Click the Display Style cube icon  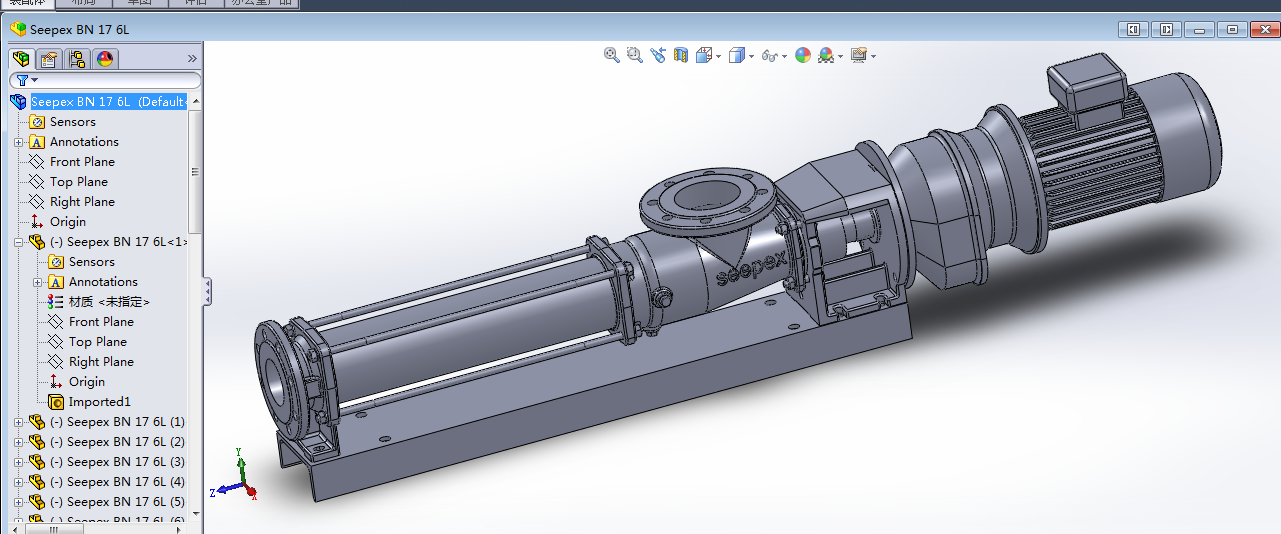(737, 55)
